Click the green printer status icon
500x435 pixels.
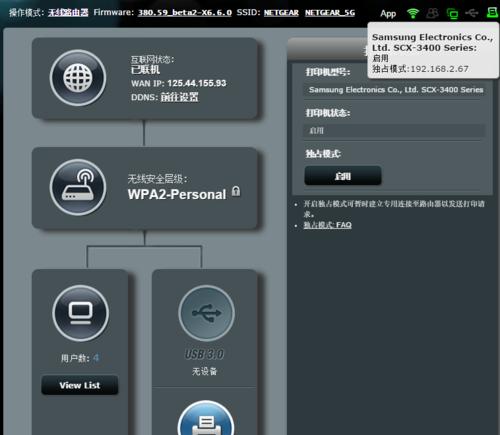pyautogui.click(x=492, y=13)
